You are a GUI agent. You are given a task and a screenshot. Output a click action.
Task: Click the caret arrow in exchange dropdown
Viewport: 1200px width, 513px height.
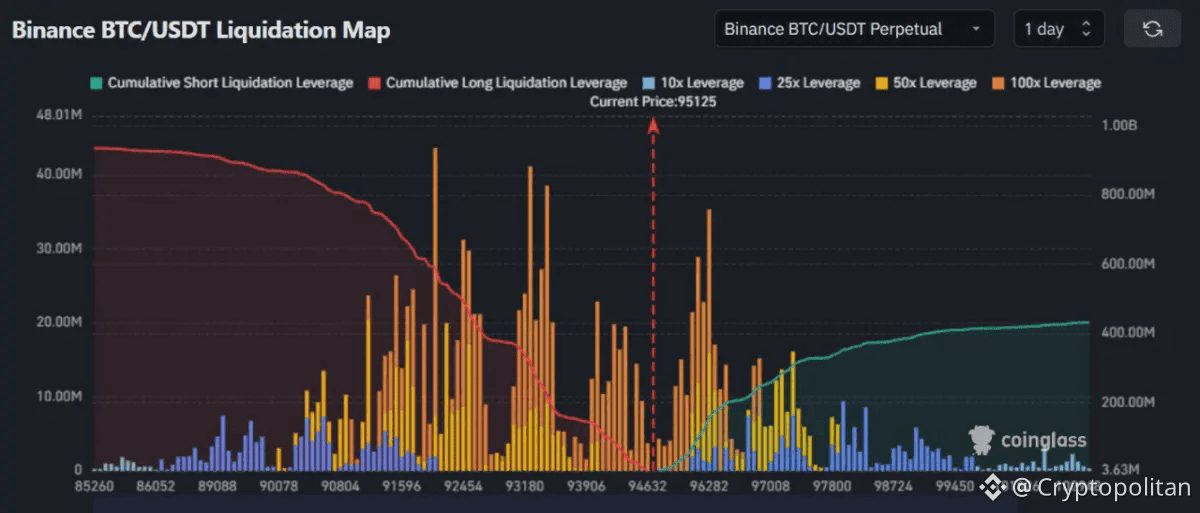(975, 29)
